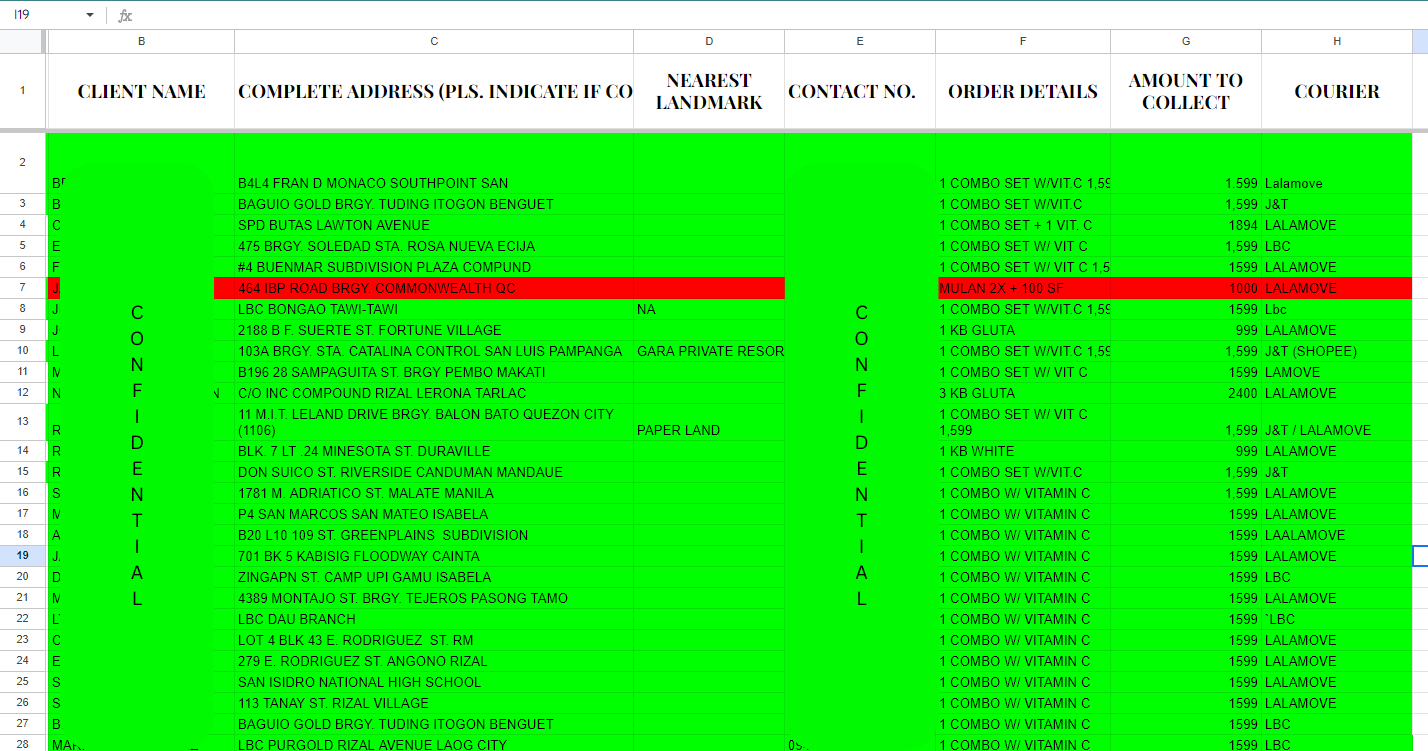Click address cell 701 BK 5 KABISIG FLOODWAY CAINTA
1428x751 pixels.
434,556
